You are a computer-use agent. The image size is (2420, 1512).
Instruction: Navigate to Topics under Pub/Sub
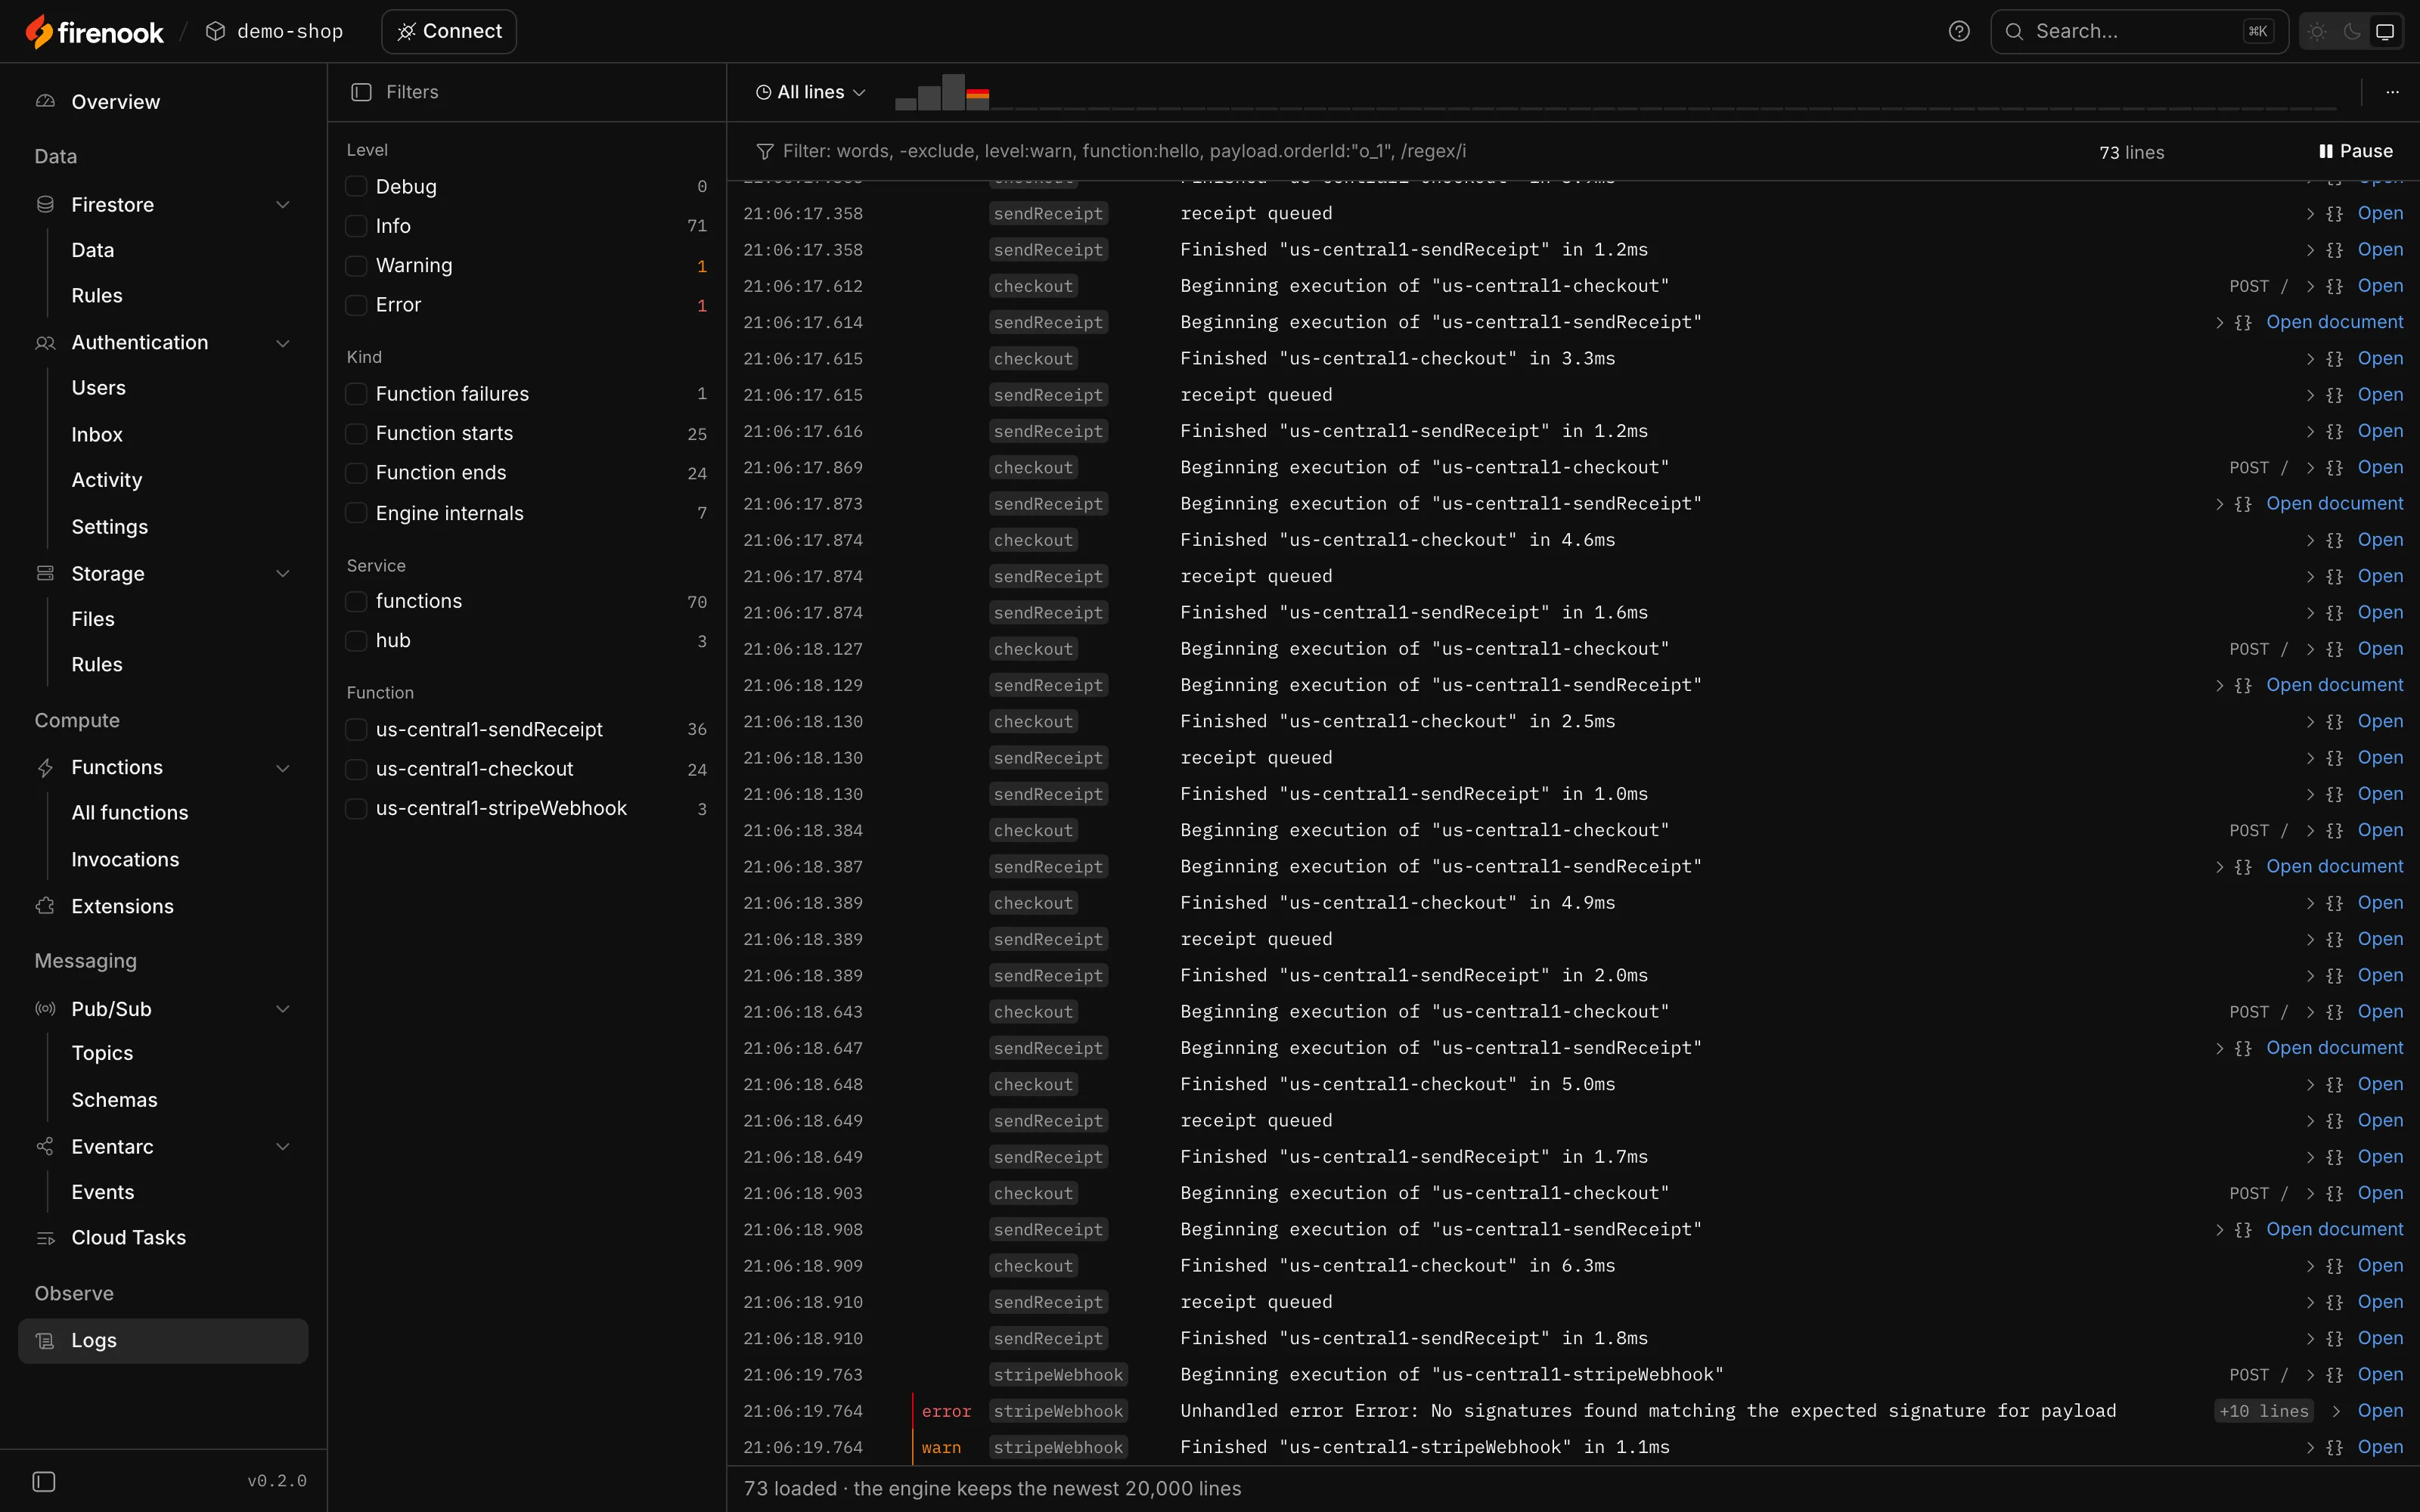coord(102,1053)
